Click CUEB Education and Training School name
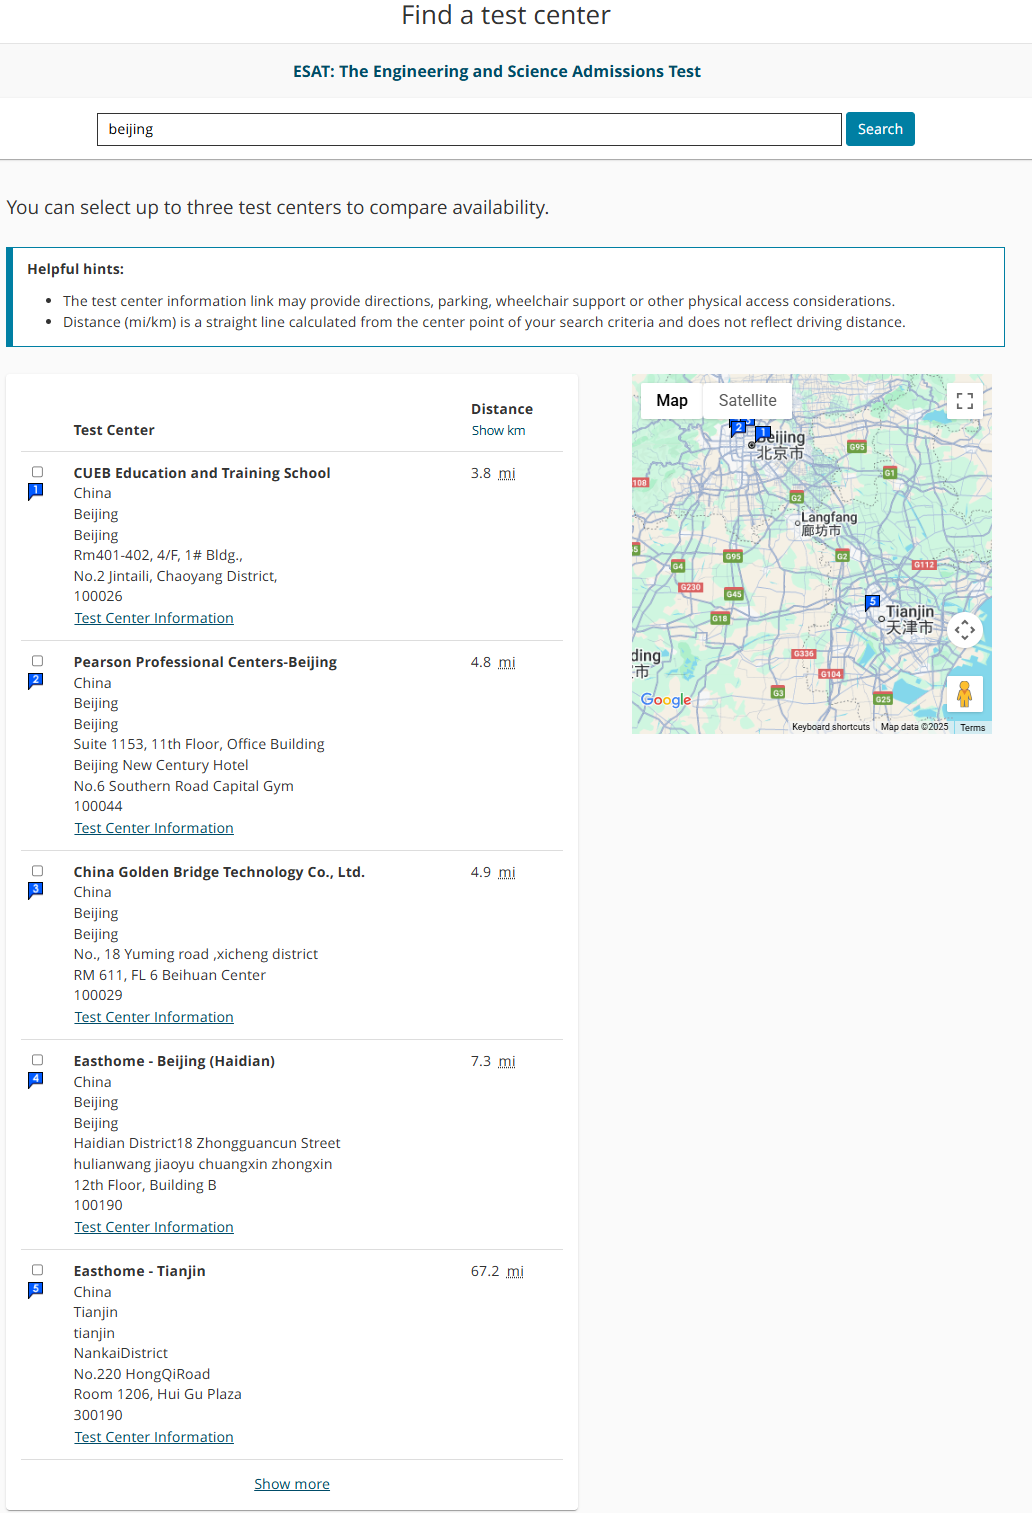This screenshot has height=1513, width=1032. click(202, 473)
